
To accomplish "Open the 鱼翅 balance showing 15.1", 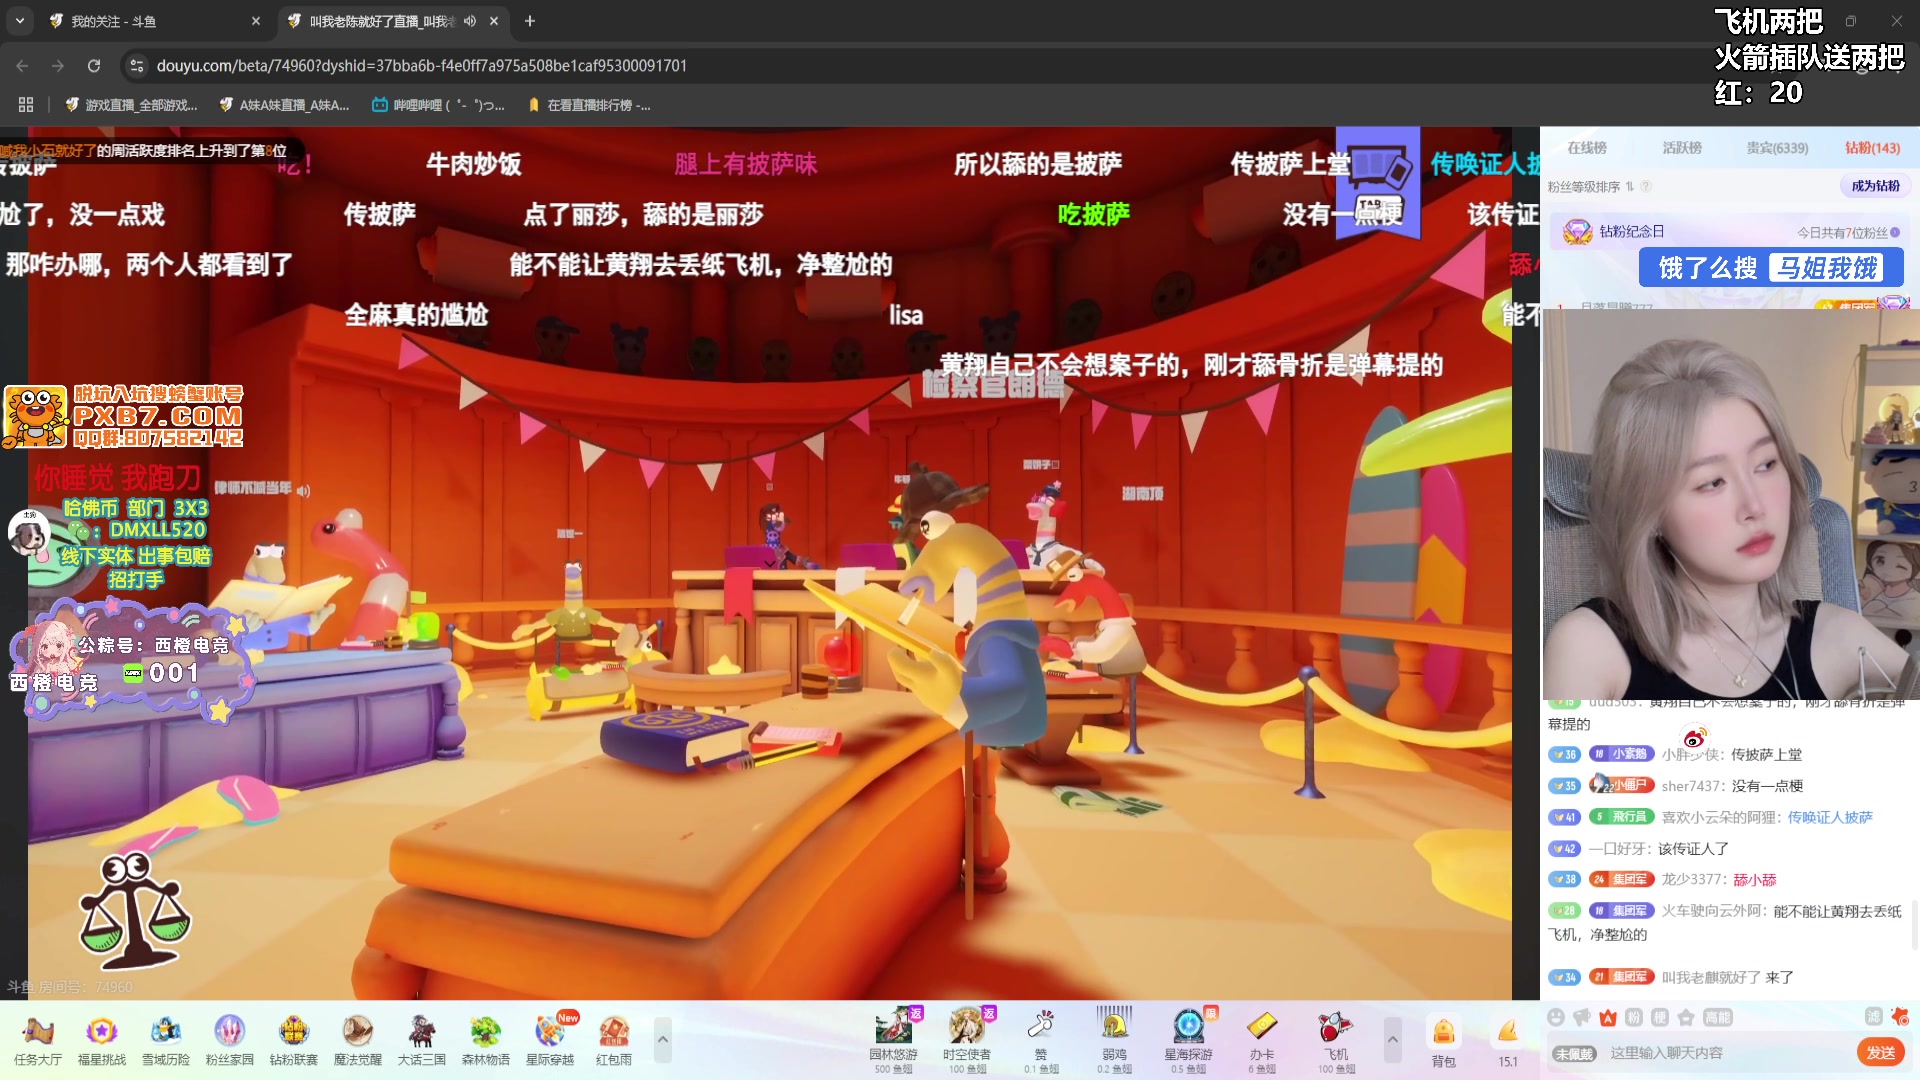I will tap(1508, 1042).
